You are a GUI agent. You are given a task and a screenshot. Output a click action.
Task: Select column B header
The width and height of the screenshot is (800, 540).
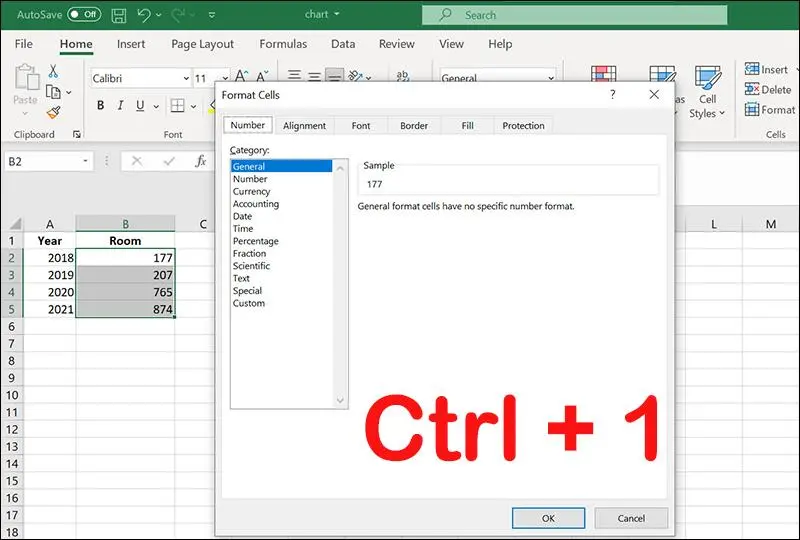coord(125,224)
